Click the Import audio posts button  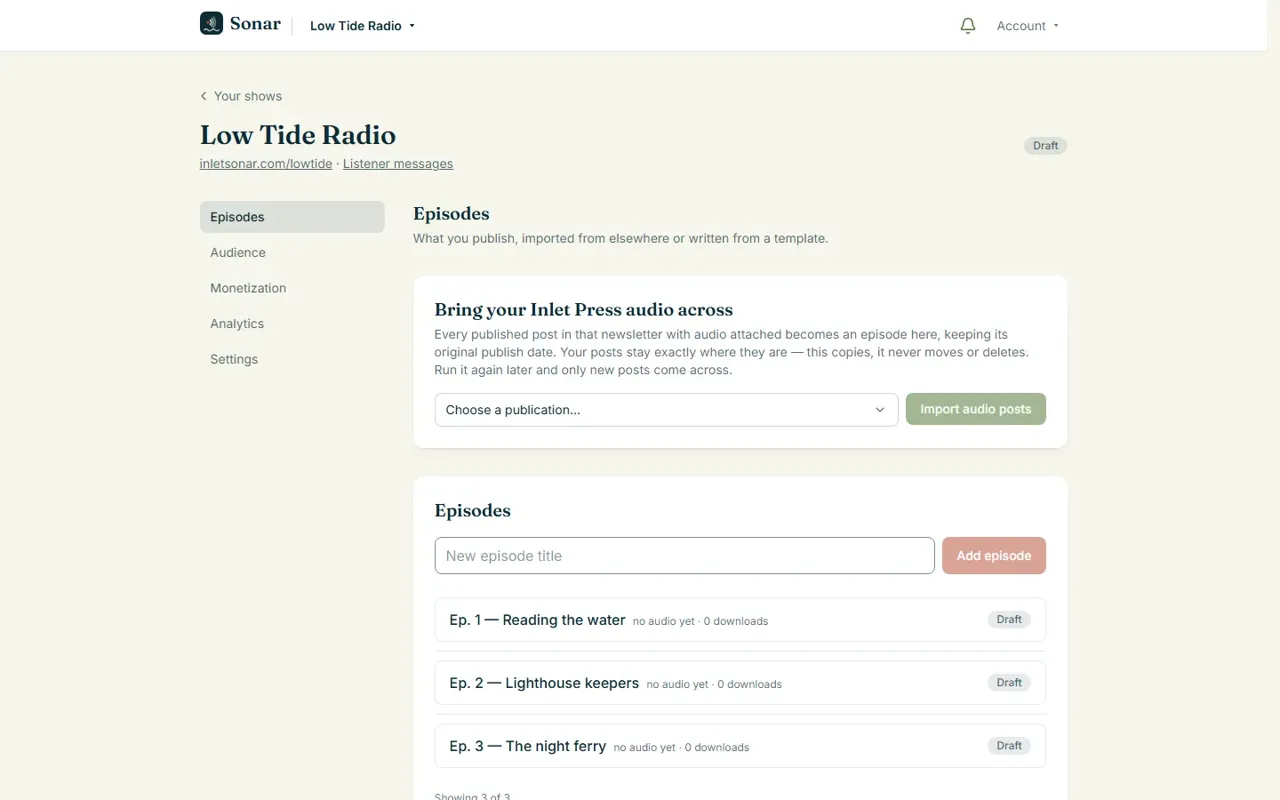click(x=976, y=409)
